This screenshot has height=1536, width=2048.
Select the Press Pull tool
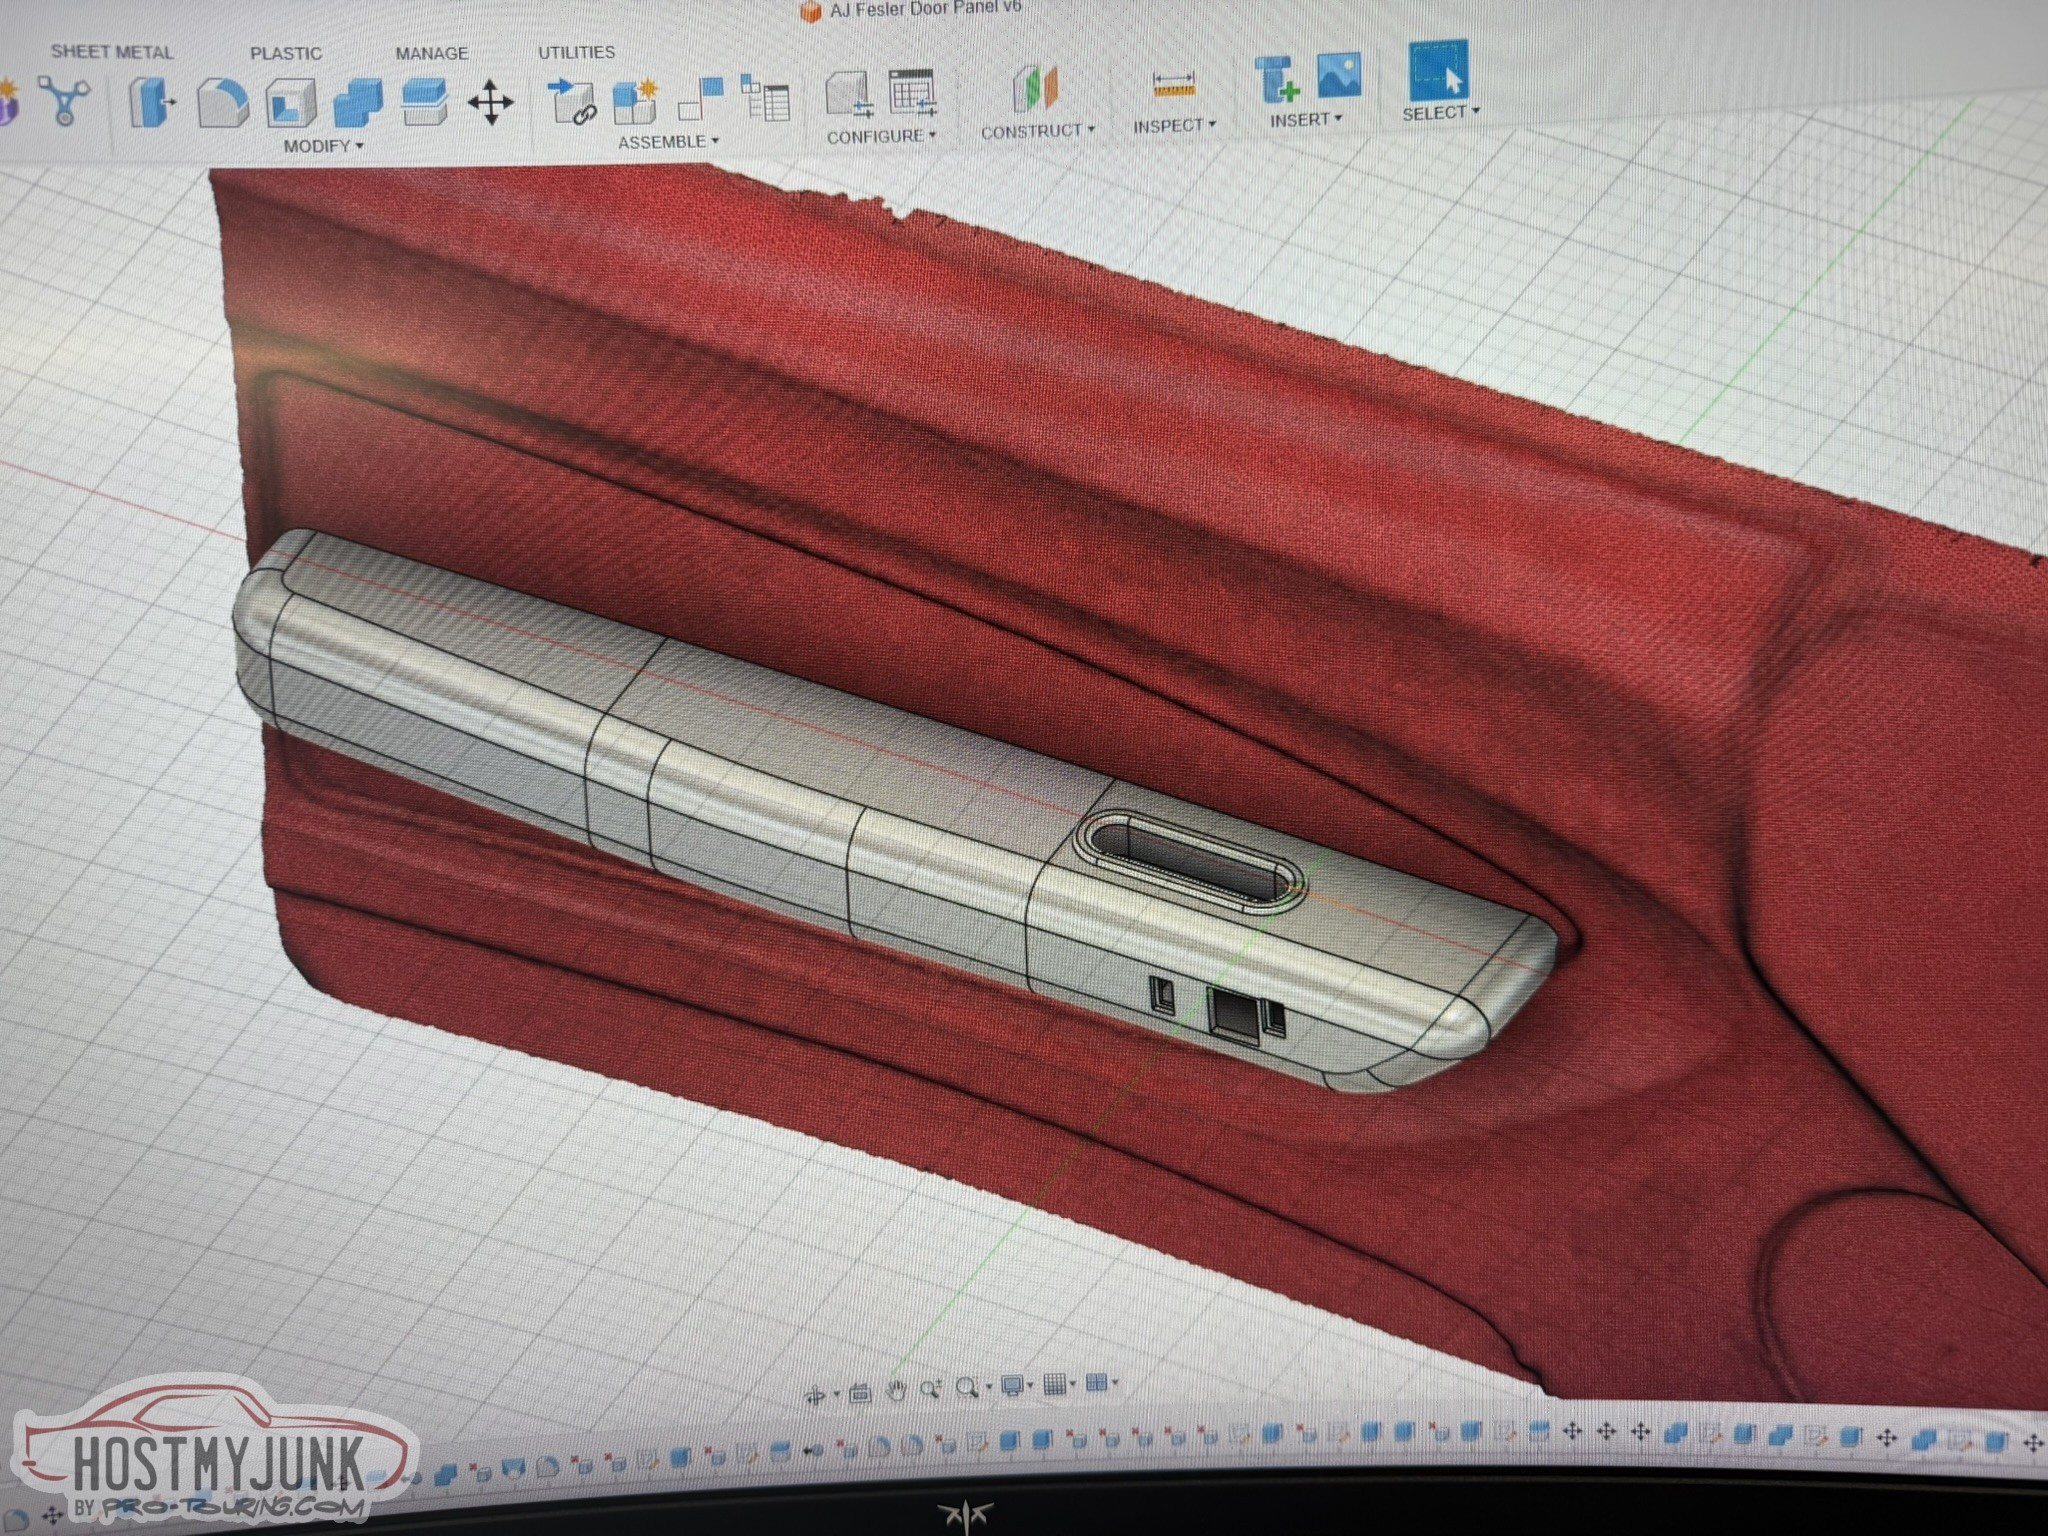point(152,103)
